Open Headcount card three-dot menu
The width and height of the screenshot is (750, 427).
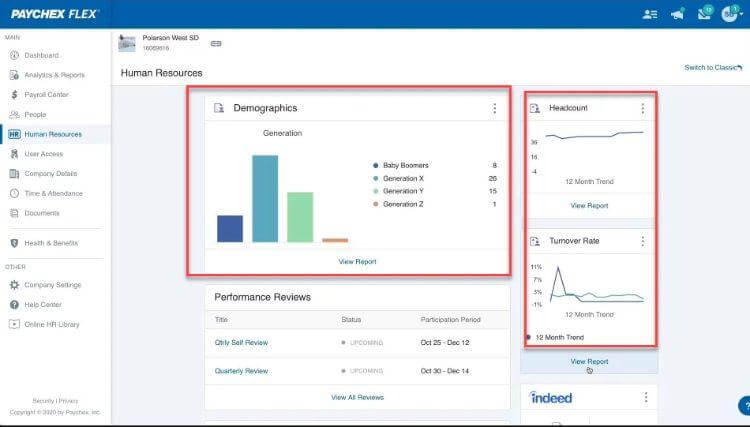[642, 108]
